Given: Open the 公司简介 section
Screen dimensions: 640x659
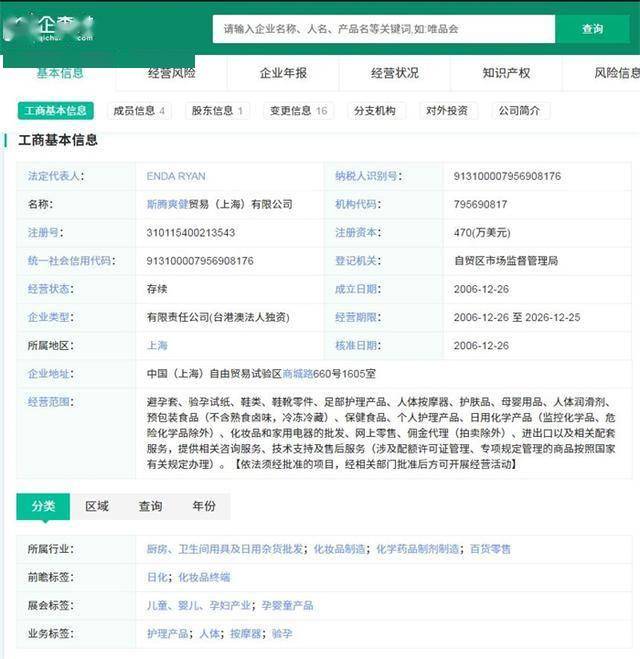Looking at the screenshot, I should tap(519, 111).
